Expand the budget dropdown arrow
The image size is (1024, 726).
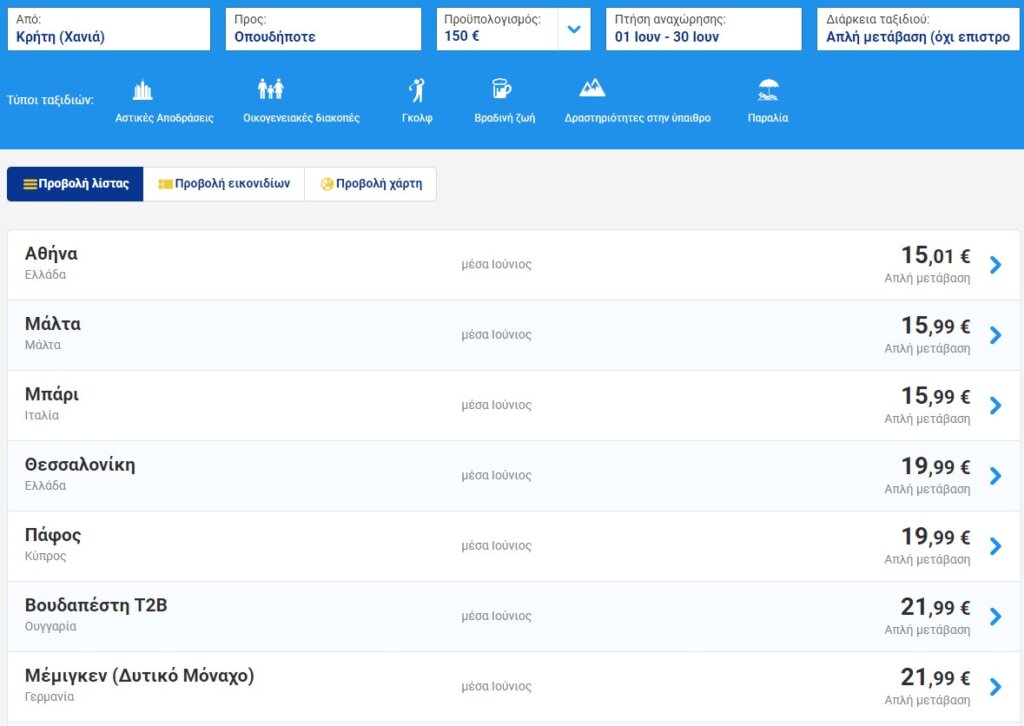[574, 29]
